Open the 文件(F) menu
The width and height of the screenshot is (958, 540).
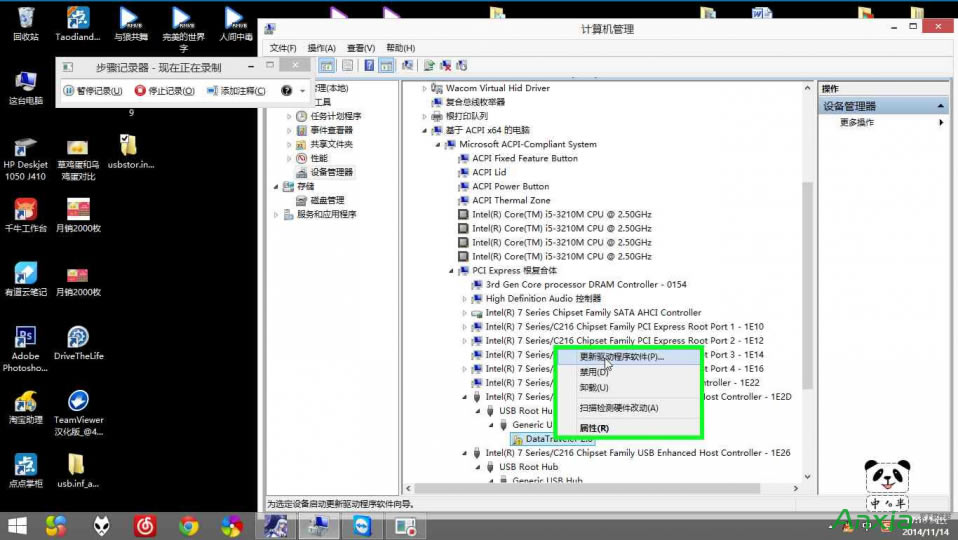(283, 48)
